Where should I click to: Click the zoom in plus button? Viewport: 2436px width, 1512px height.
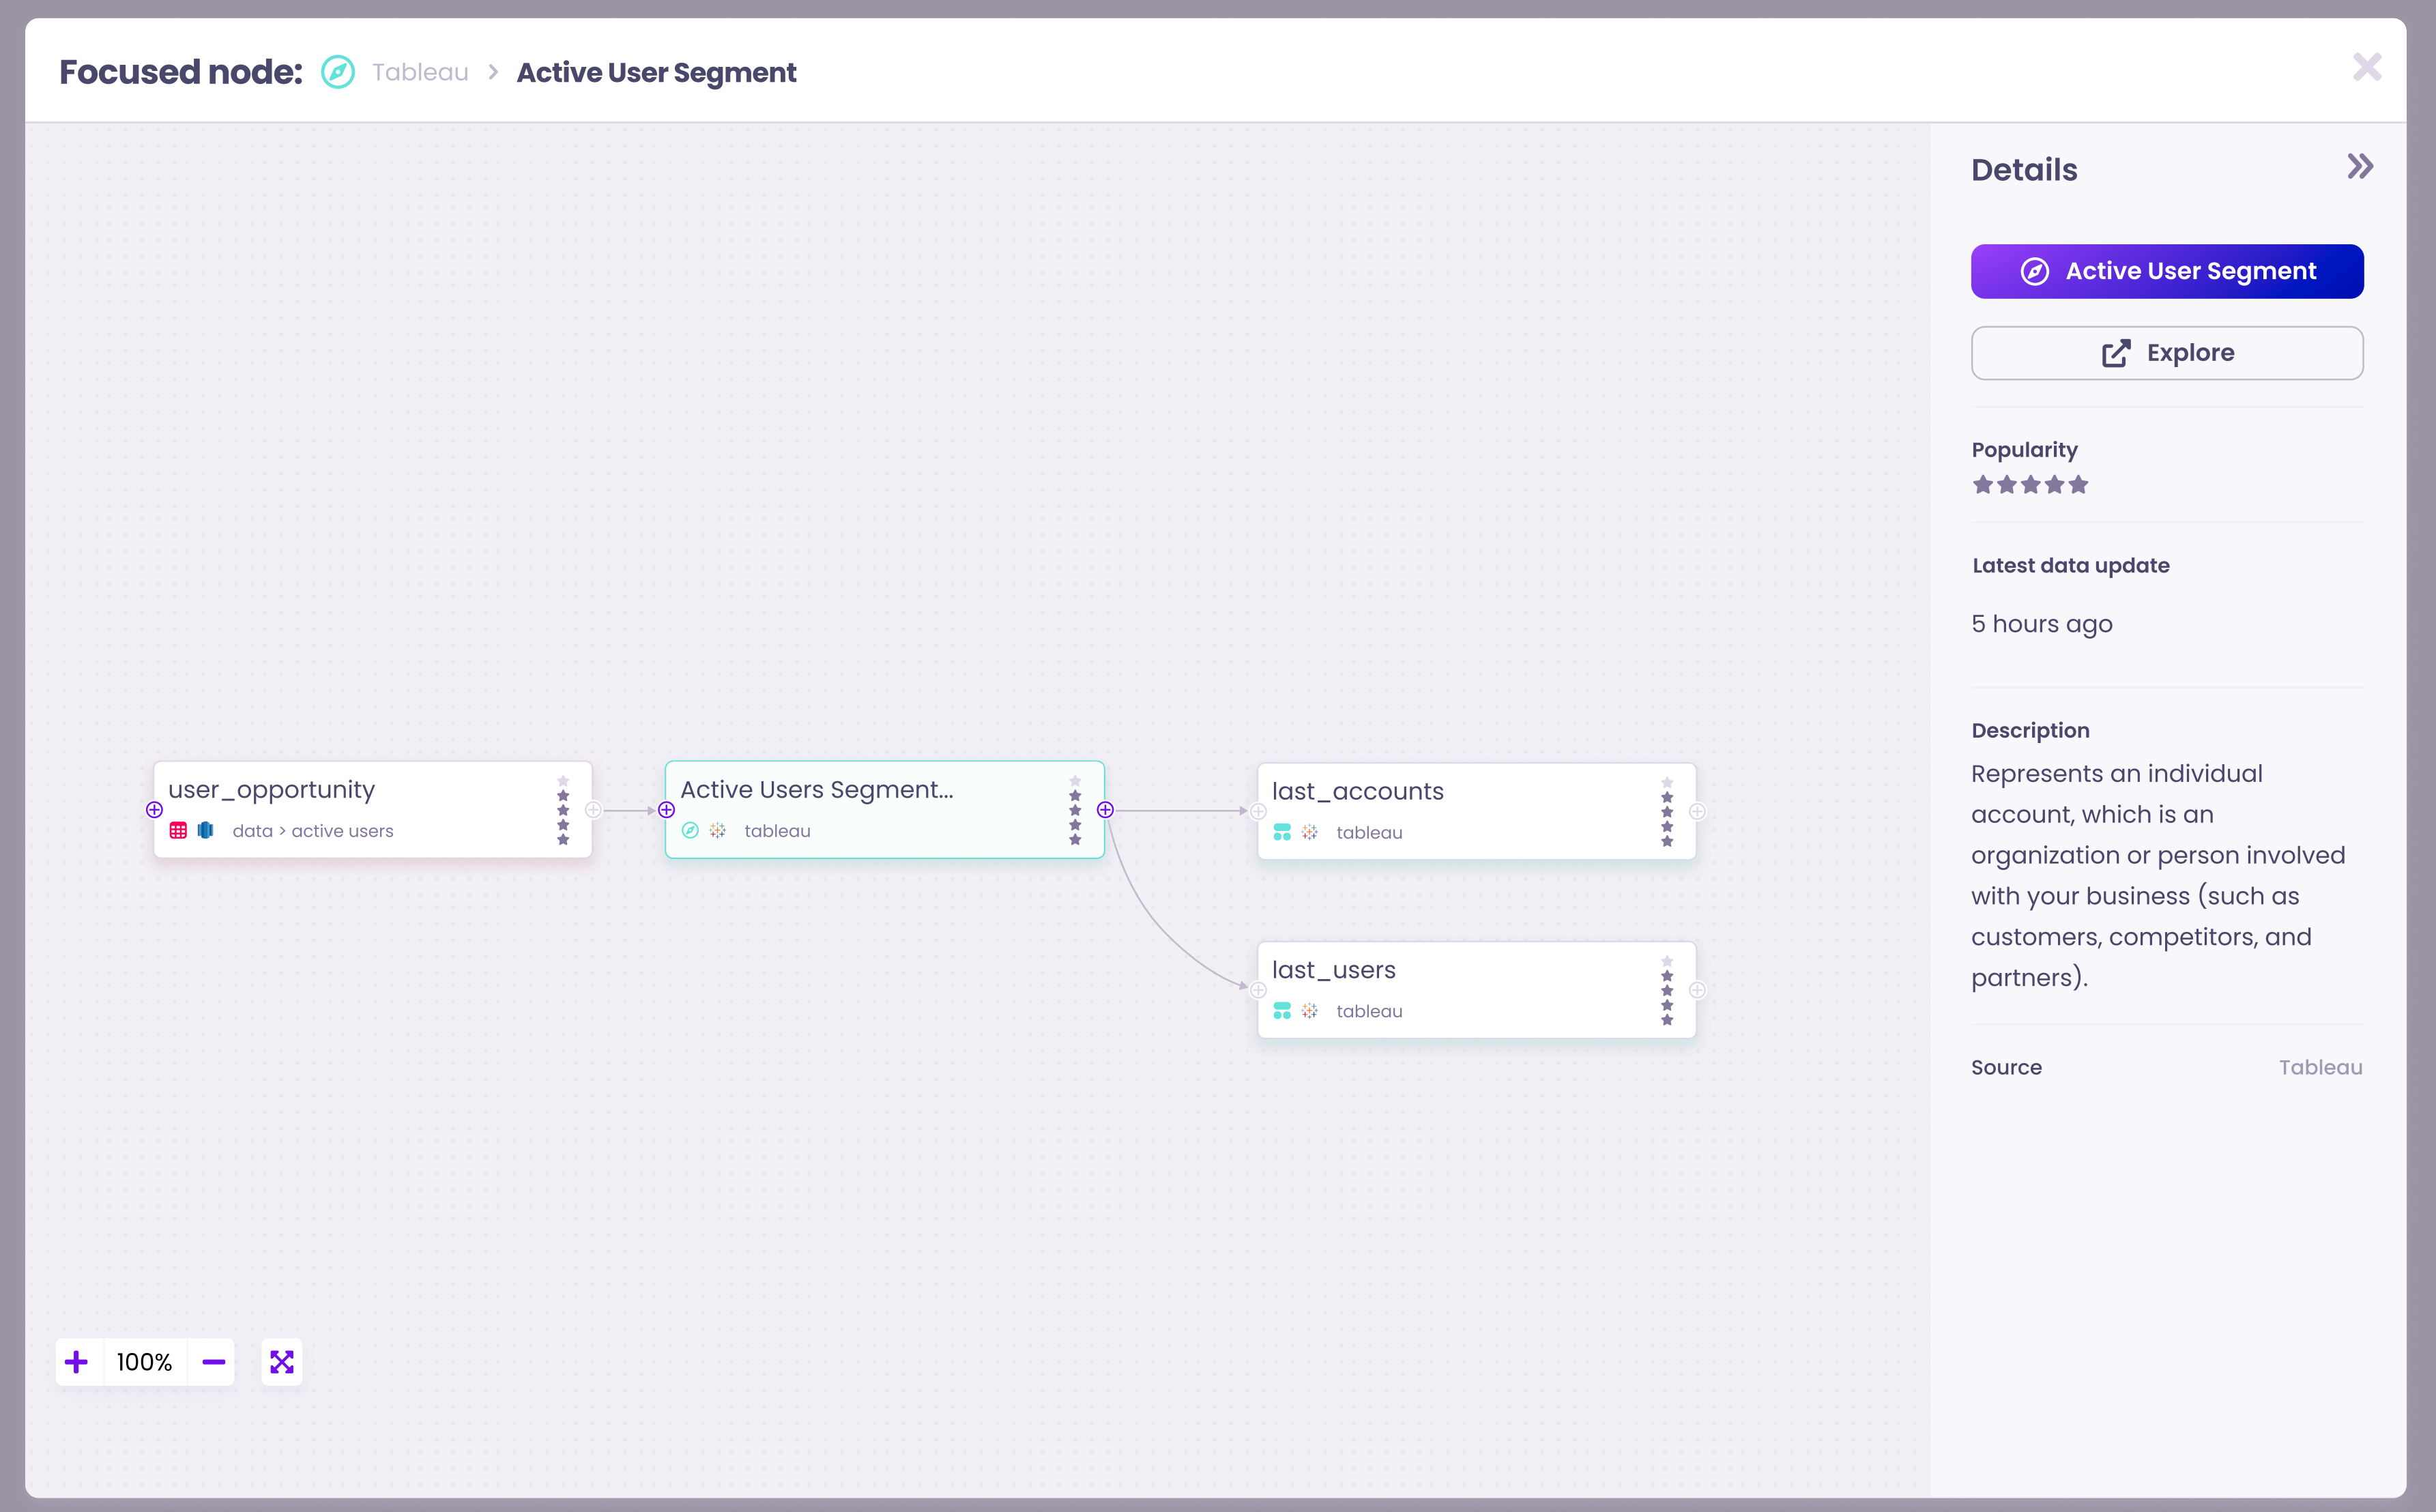coord(77,1362)
